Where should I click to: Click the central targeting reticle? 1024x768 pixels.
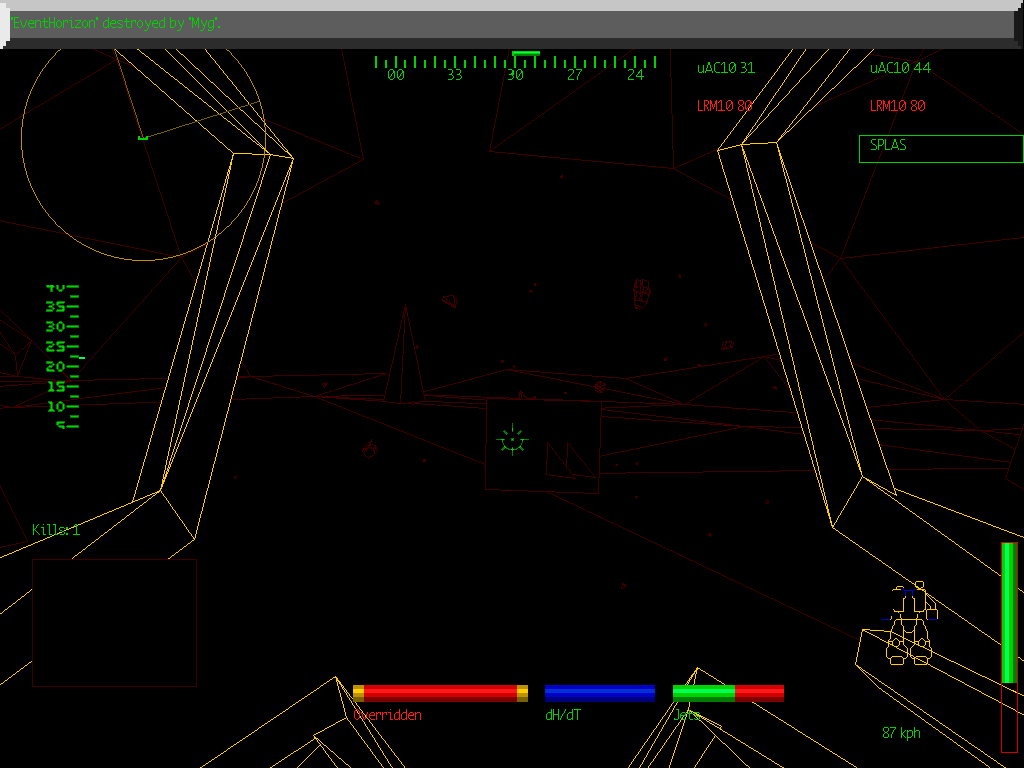pos(511,438)
